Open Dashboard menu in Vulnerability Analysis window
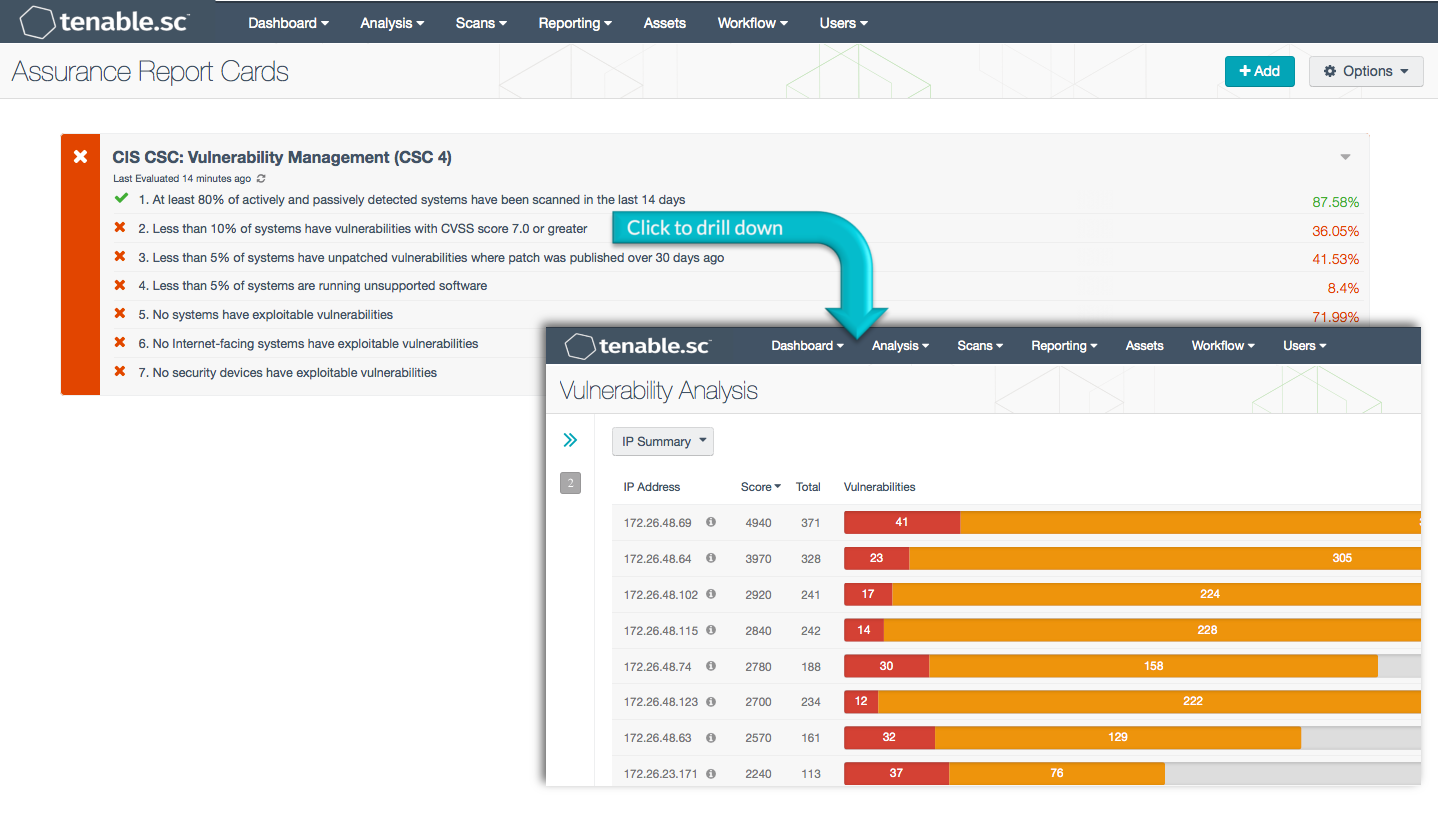This screenshot has width=1440, height=820. coord(807,346)
